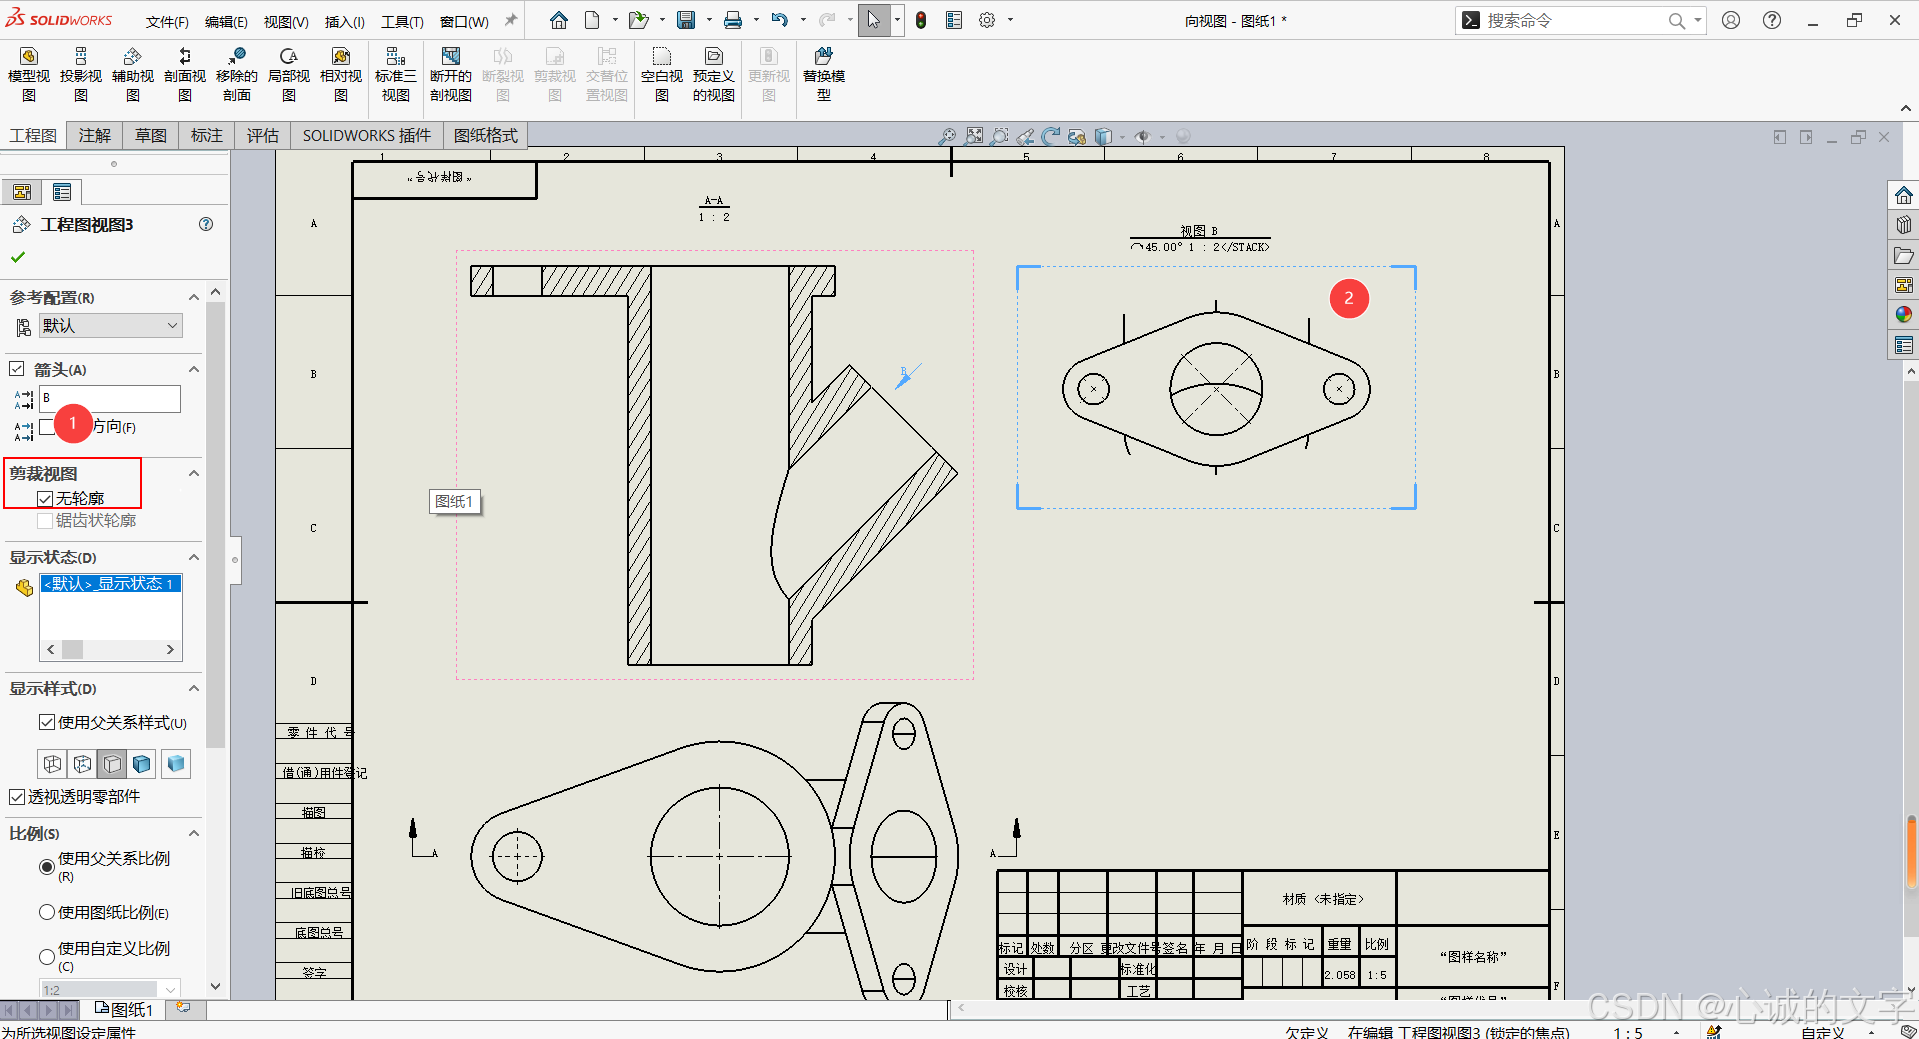Click the display state list horizontal scrollbar
This screenshot has height=1039, width=1919.
click(x=111, y=649)
